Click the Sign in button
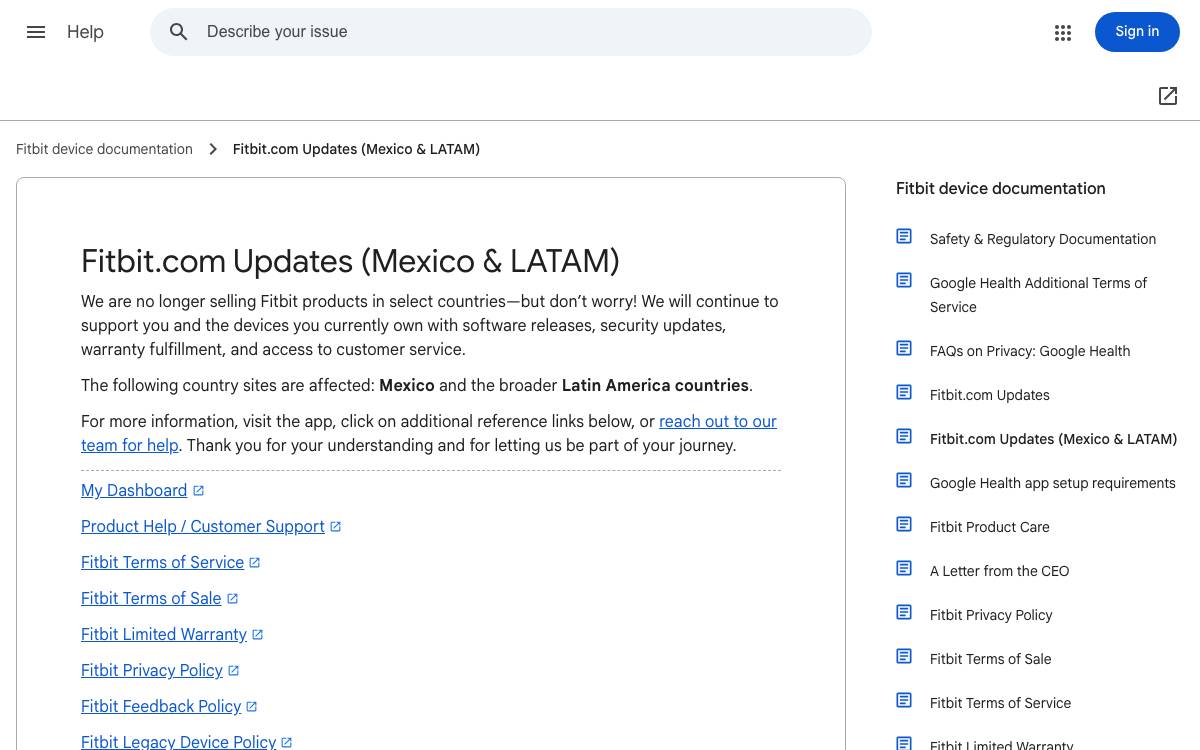 [1137, 32]
